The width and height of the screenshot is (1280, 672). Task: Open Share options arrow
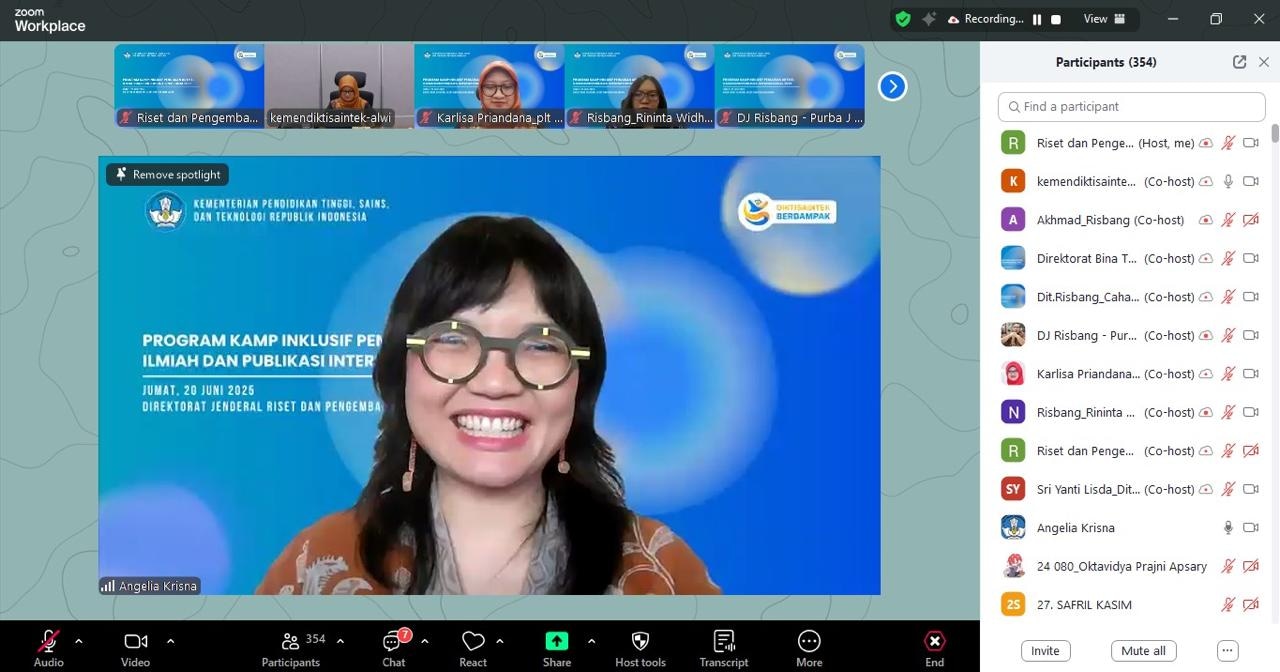[591, 641]
